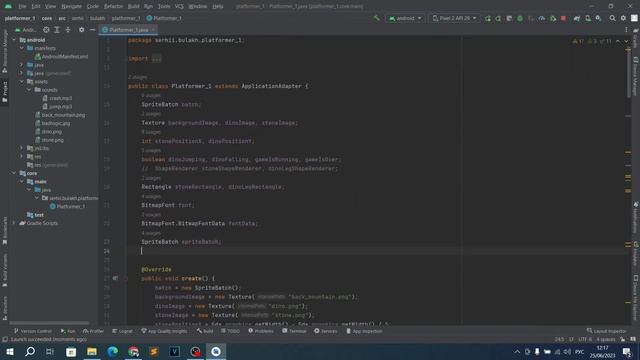Open Windows taskbar search
Viewport: 640px width, 360px height.
[x=30, y=351]
